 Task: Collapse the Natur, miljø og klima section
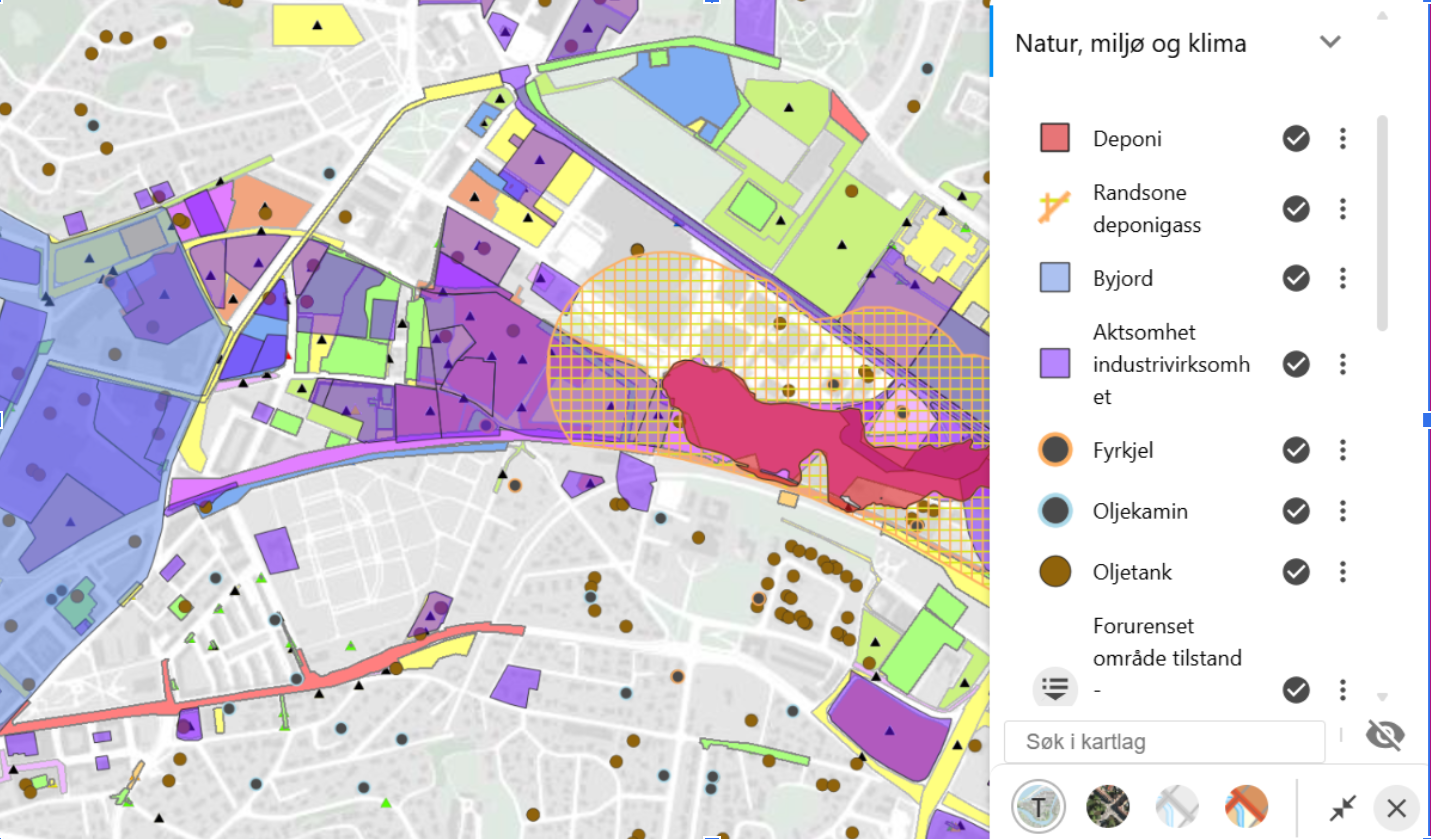[x=1329, y=42]
